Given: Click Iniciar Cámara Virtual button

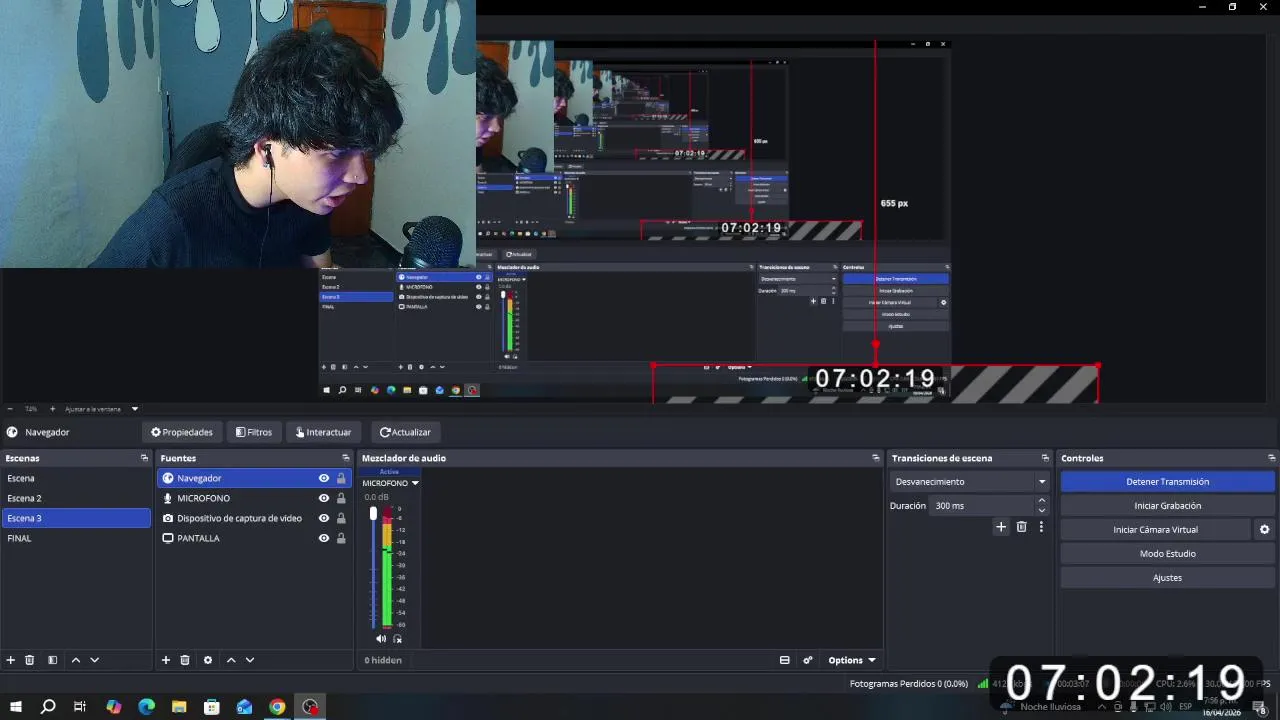Looking at the screenshot, I should 1155,530.
